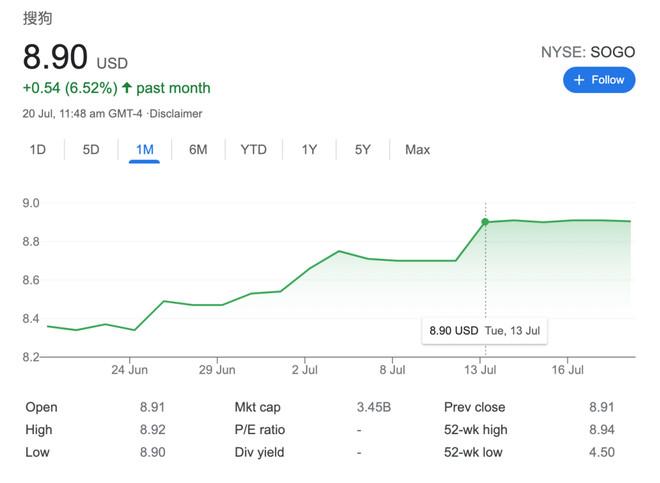Switch to the YTD chart range
This screenshot has height=483, width=660.
[253, 149]
